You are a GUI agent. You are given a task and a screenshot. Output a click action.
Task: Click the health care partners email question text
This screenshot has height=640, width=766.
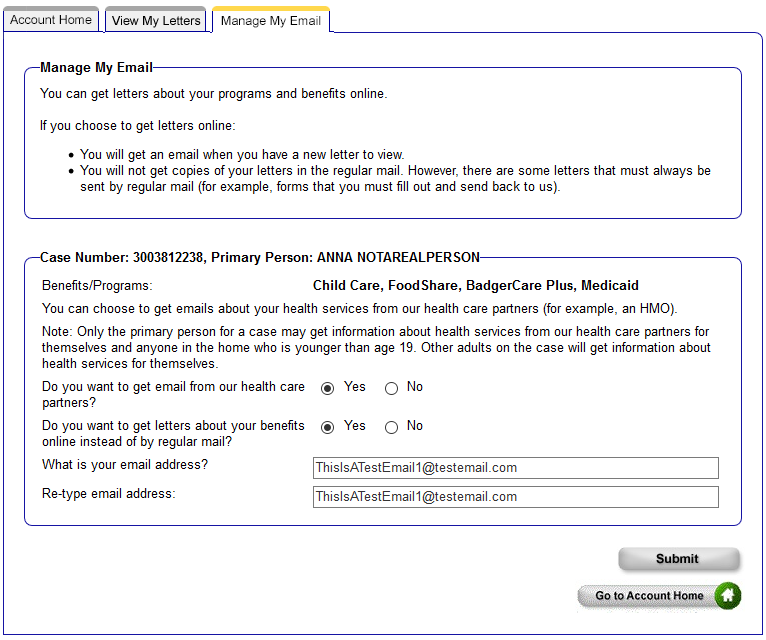click(173, 394)
